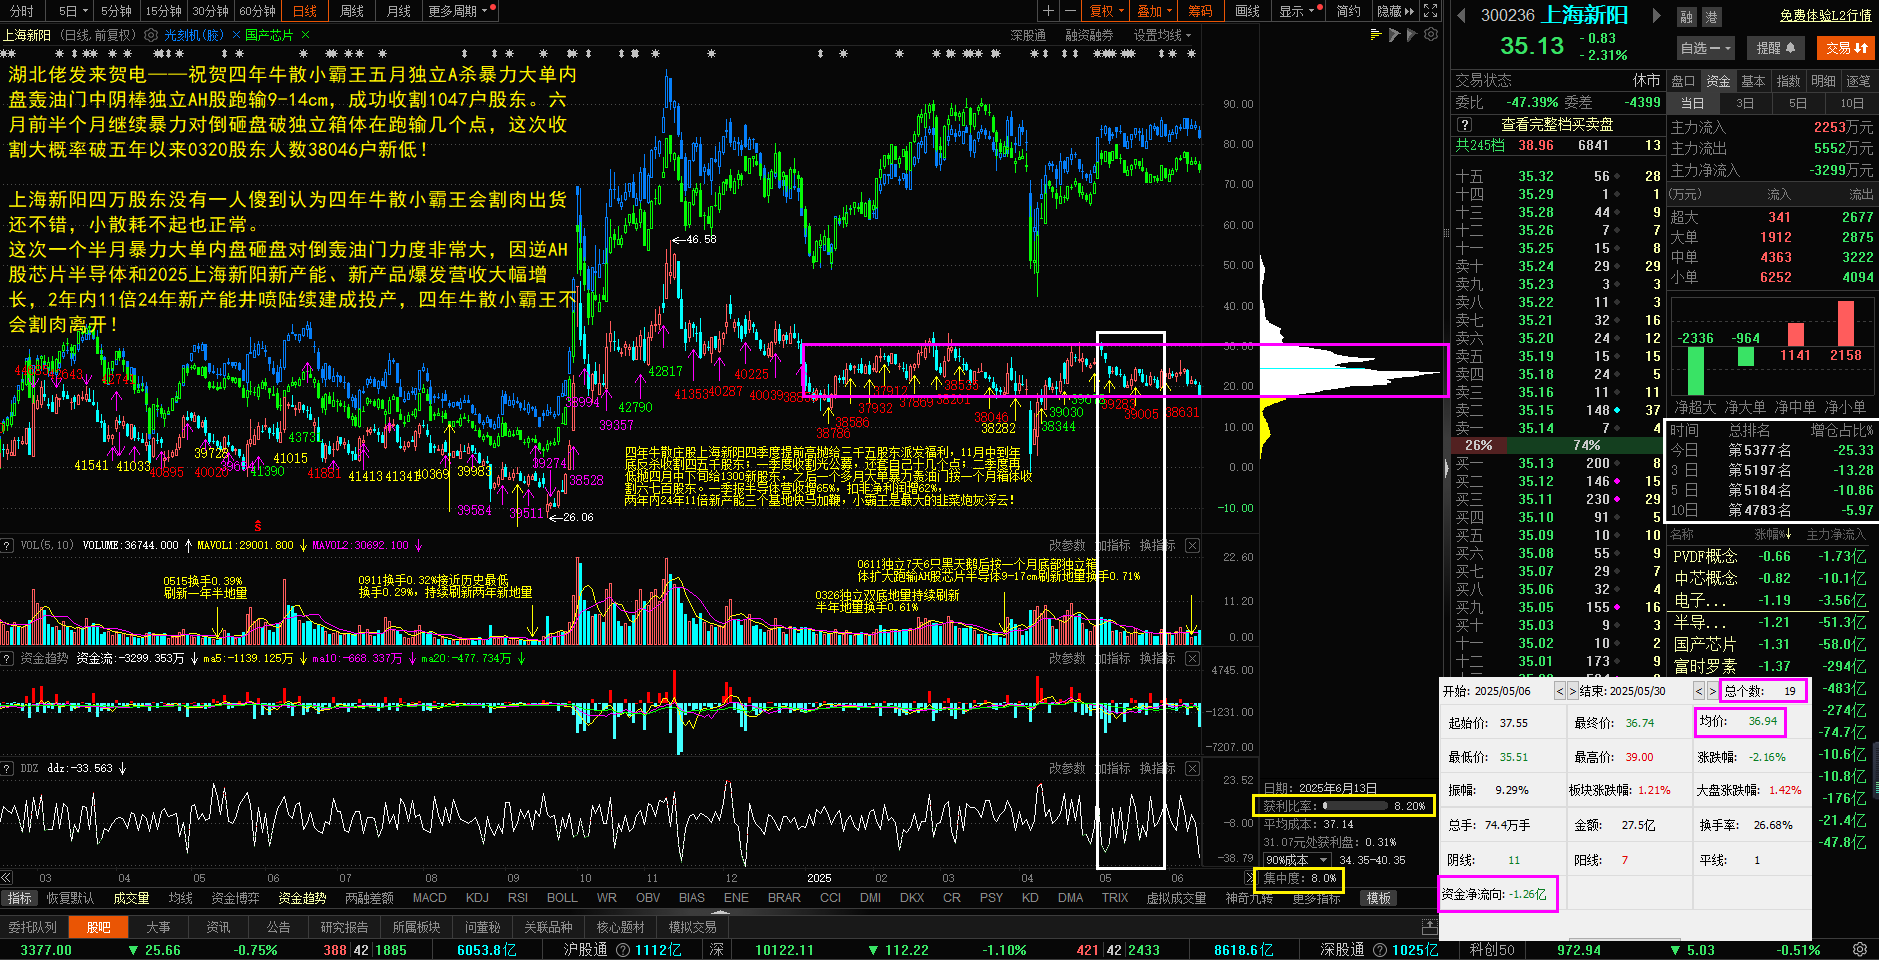Toggle 简约 simple mode
1879x960 pixels.
coord(1348,11)
